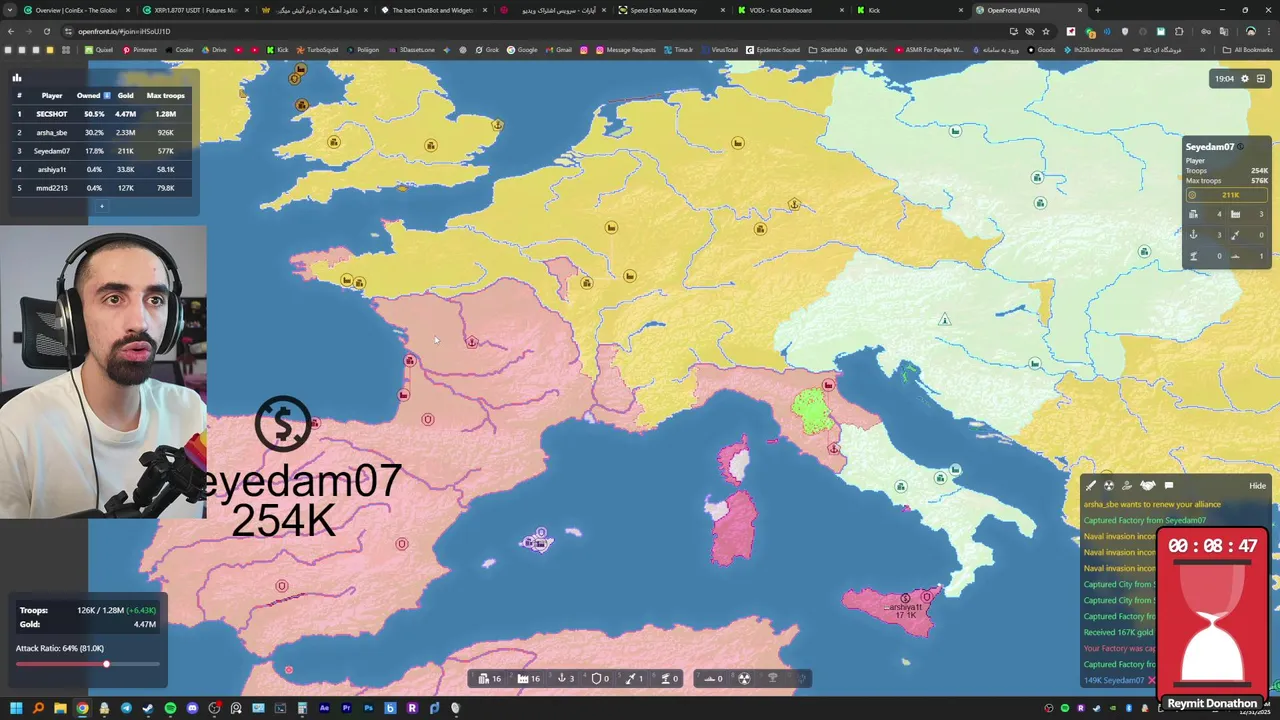Select the Defense Post shield build item
This screenshot has width=1280, height=720.
(601, 678)
